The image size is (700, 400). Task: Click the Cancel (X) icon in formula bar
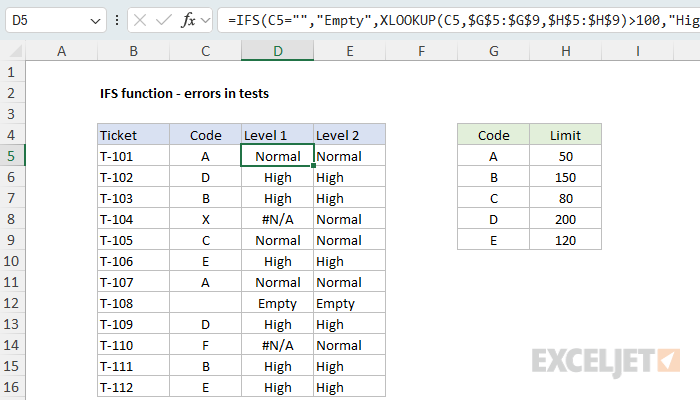click(140, 20)
